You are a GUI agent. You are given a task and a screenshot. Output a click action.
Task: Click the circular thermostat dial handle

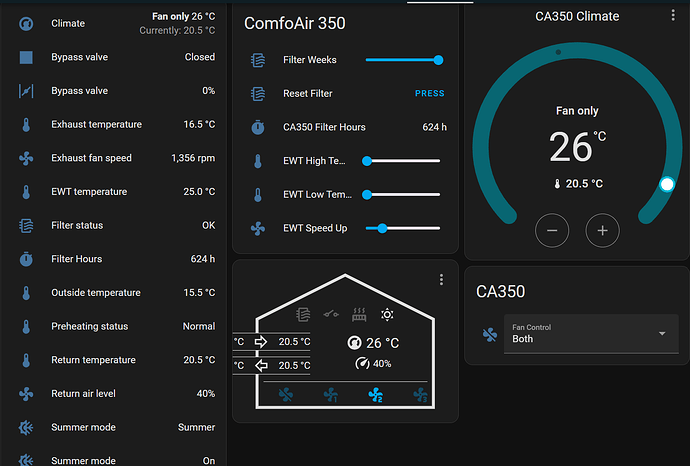point(667,184)
